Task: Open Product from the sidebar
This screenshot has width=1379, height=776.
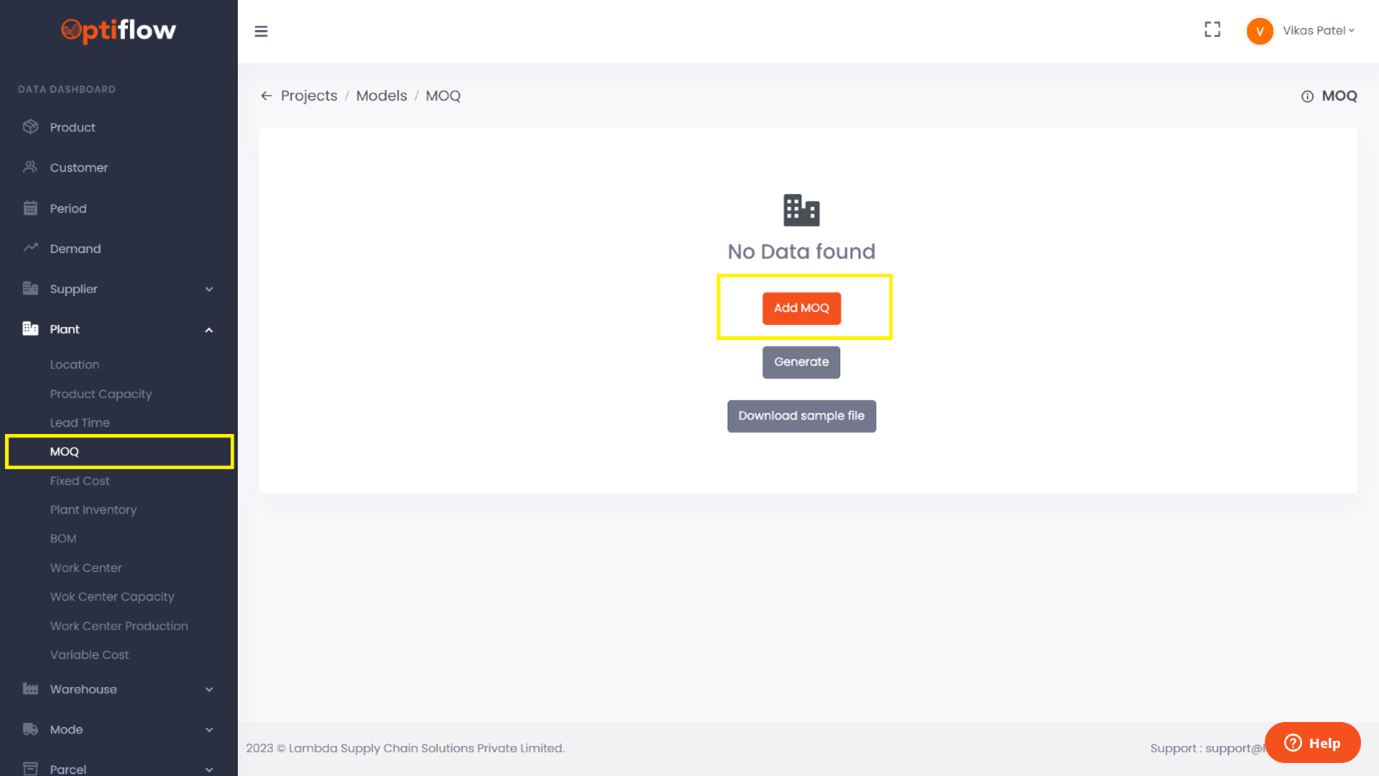Action: [72, 128]
